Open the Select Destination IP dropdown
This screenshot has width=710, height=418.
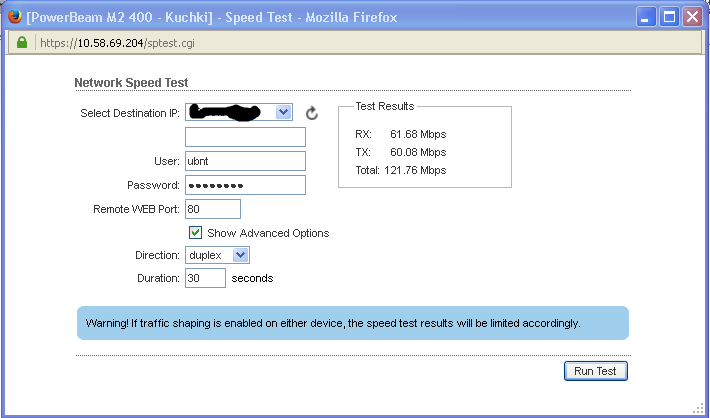[x=239, y=112]
